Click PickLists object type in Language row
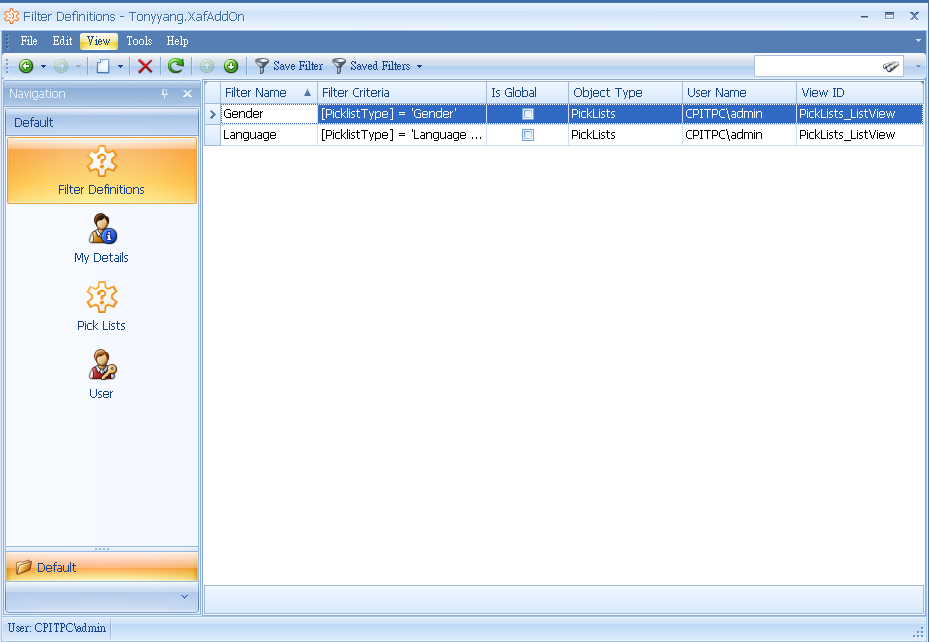This screenshot has height=642, width=929. coord(625,135)
